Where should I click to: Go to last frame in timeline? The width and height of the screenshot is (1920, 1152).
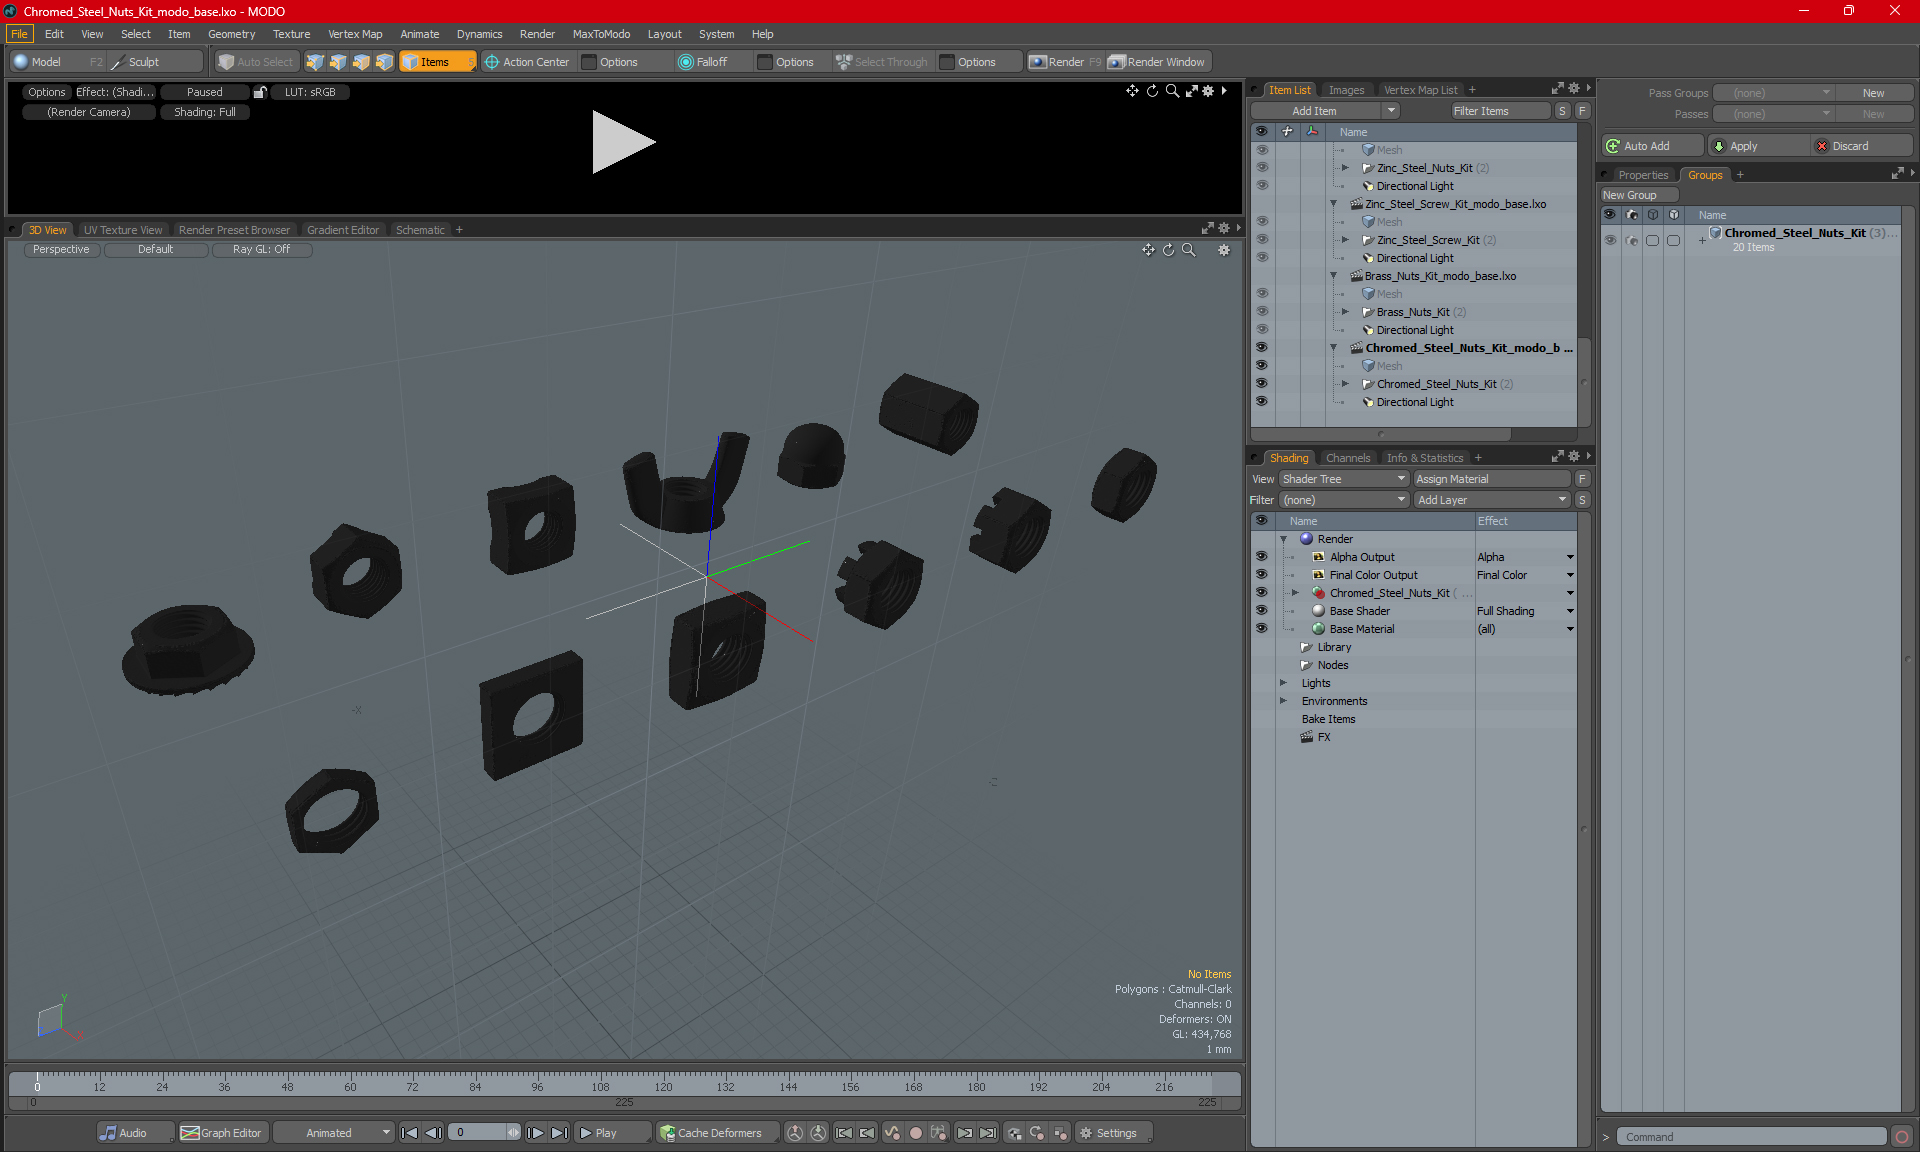(x=559, y=1133)
